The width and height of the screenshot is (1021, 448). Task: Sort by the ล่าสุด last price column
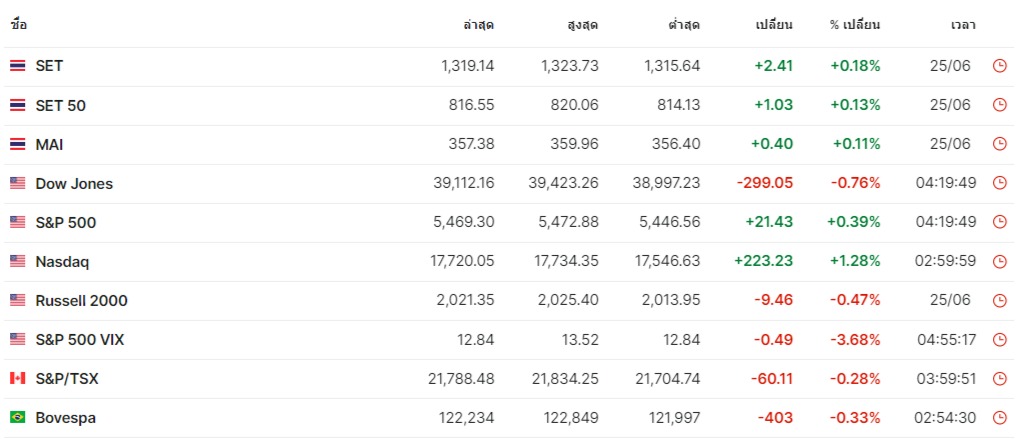pos(479,24)
